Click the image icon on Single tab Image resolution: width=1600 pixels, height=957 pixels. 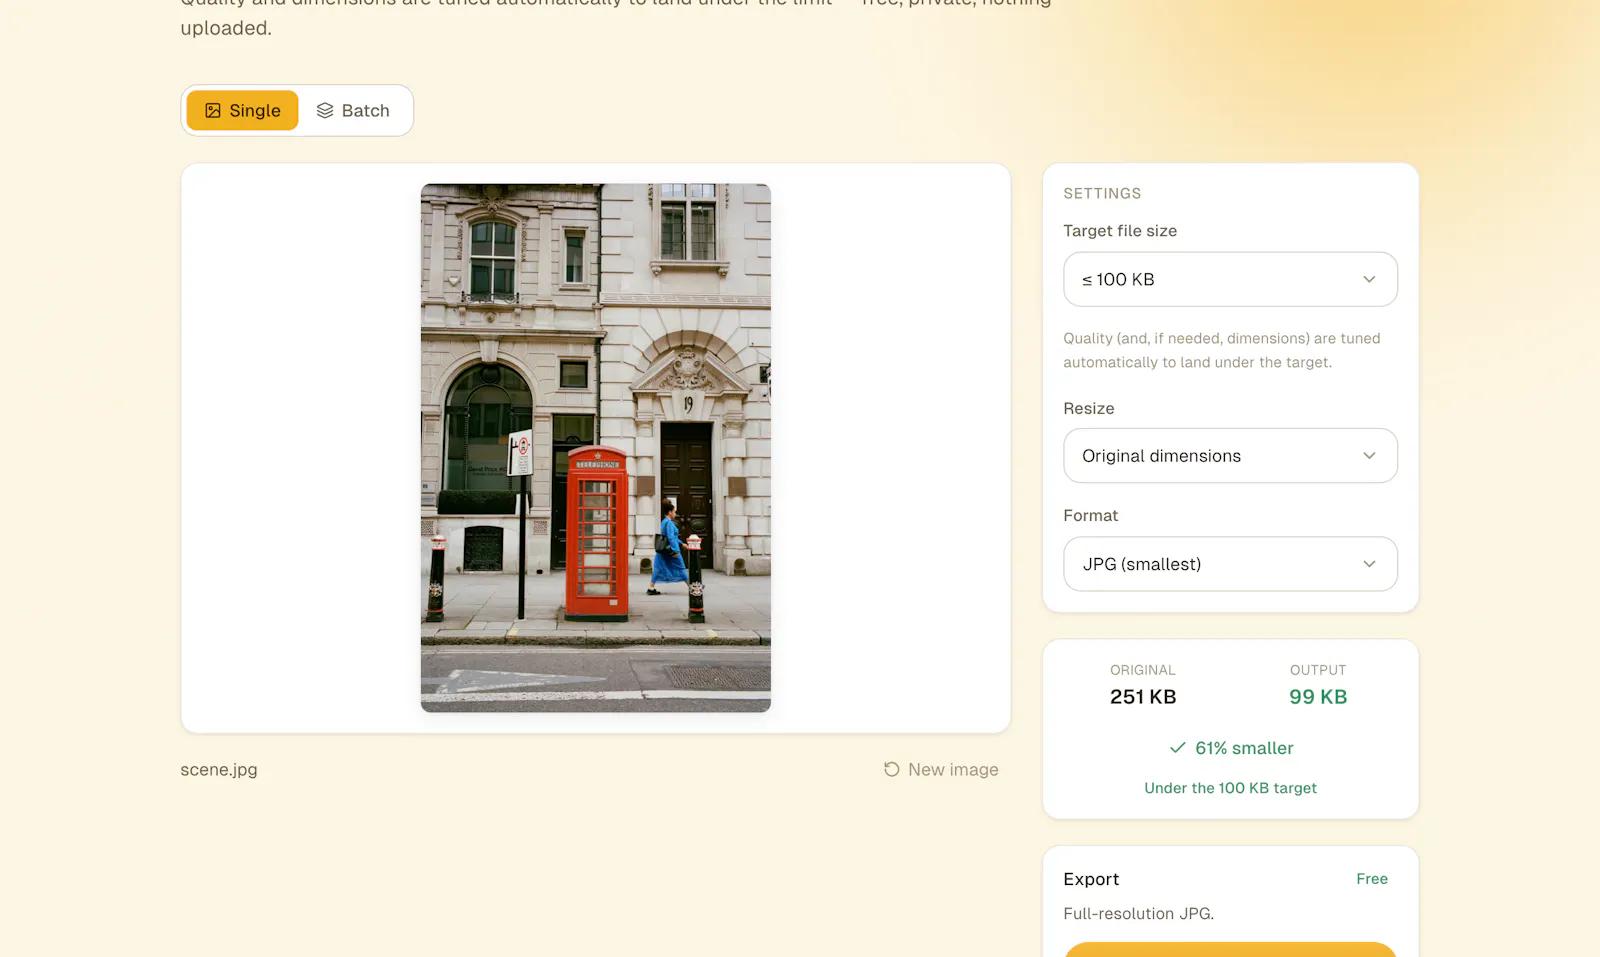pos(213,111)
